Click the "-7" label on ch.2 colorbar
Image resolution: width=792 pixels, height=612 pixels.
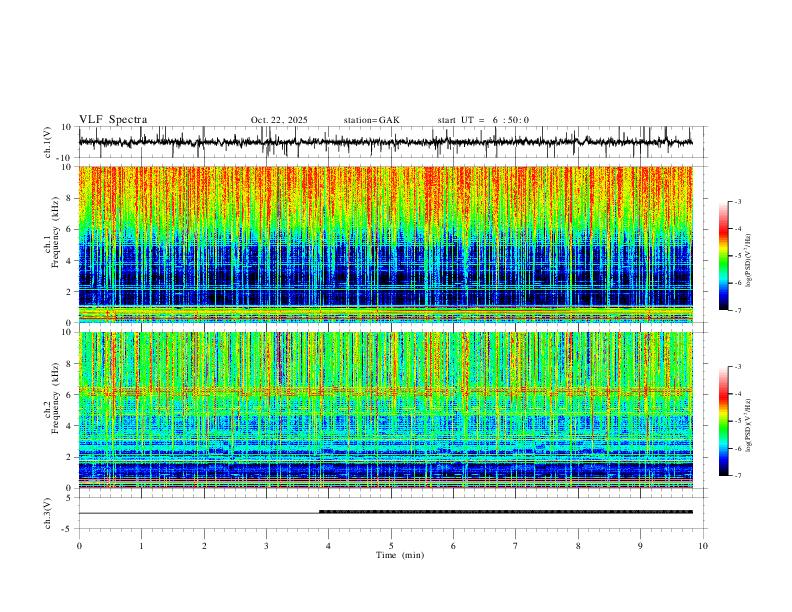[x=738, y=476]
